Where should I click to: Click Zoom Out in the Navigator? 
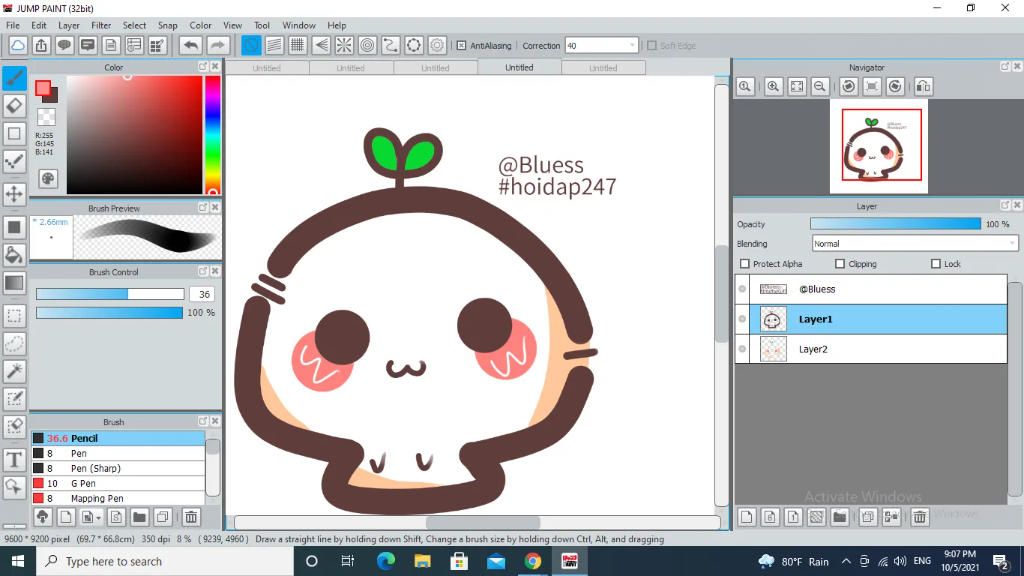820,86
